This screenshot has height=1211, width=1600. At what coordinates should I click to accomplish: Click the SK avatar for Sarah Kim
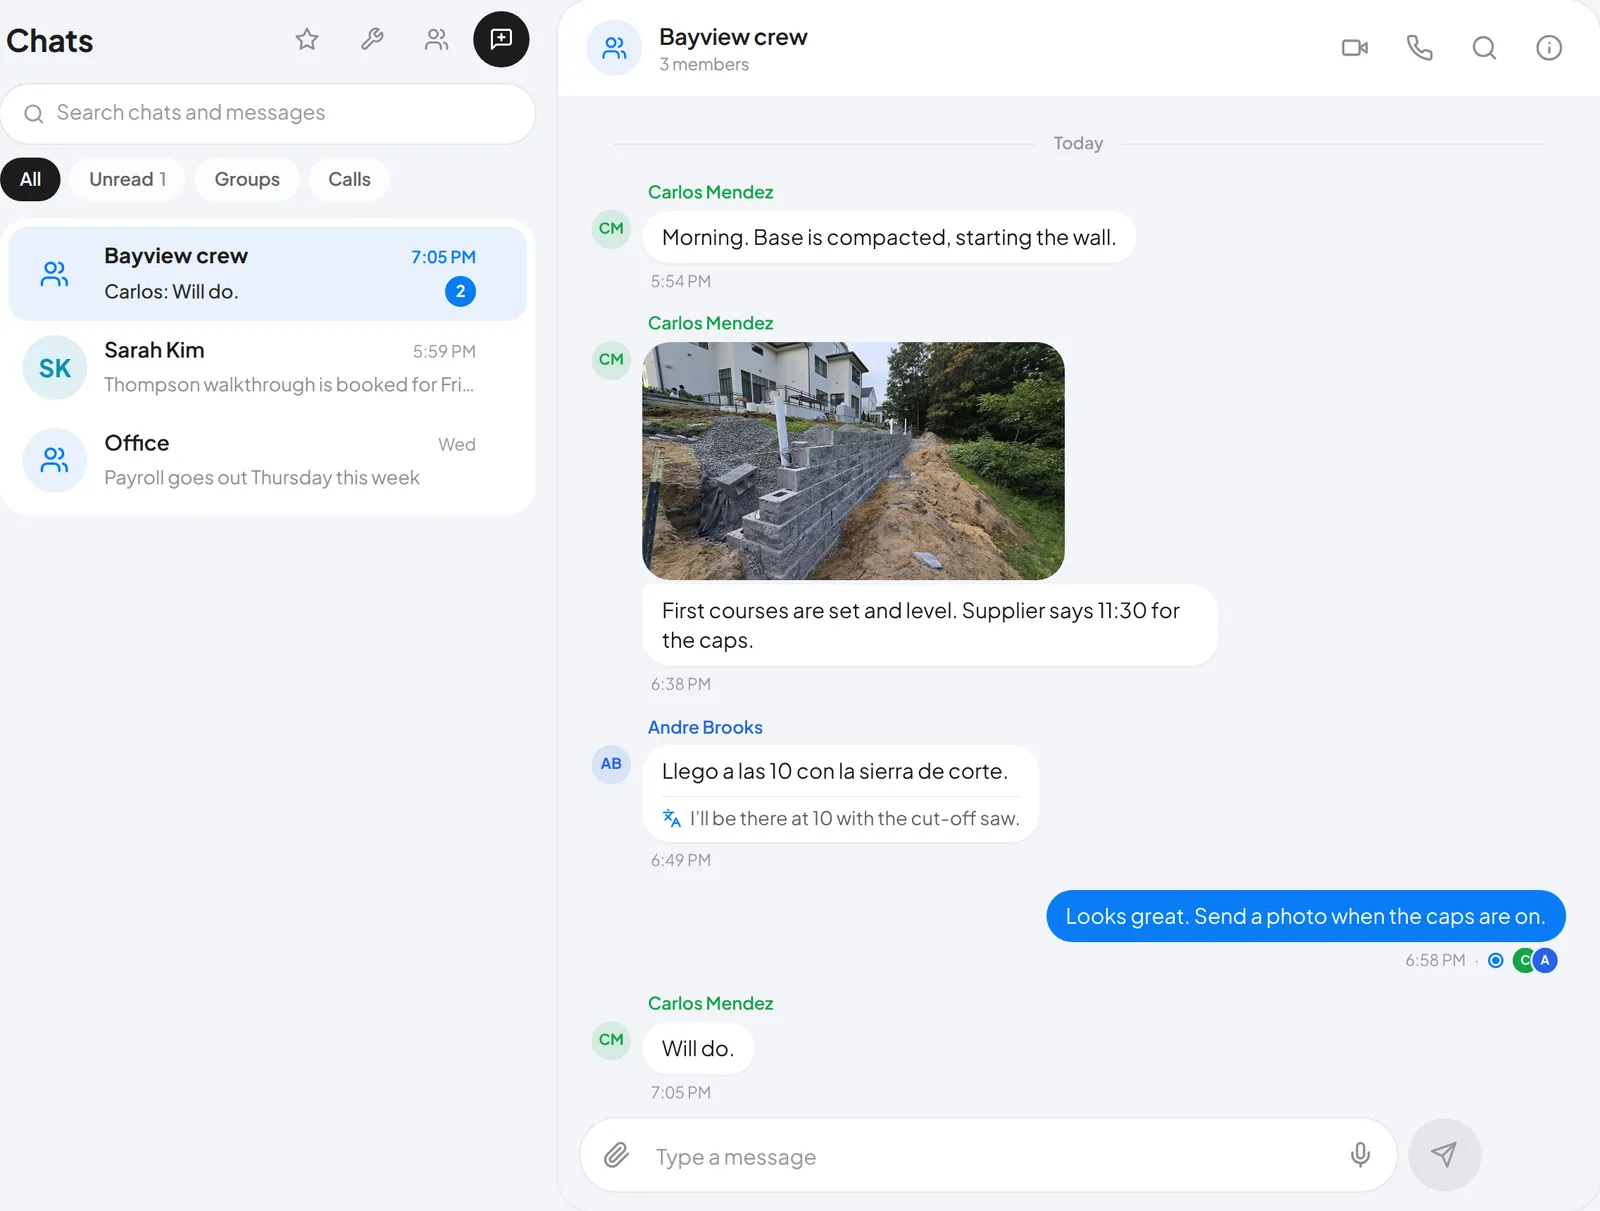pos(55,368)
